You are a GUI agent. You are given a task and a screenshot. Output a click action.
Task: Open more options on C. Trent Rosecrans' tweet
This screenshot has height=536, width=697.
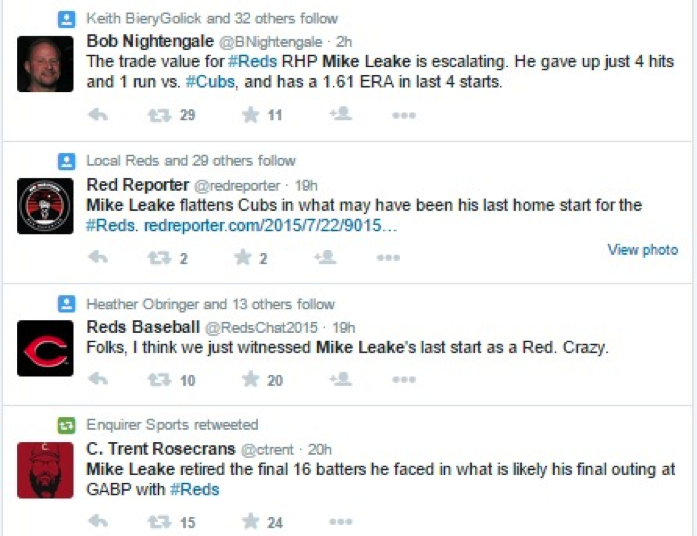340,522
